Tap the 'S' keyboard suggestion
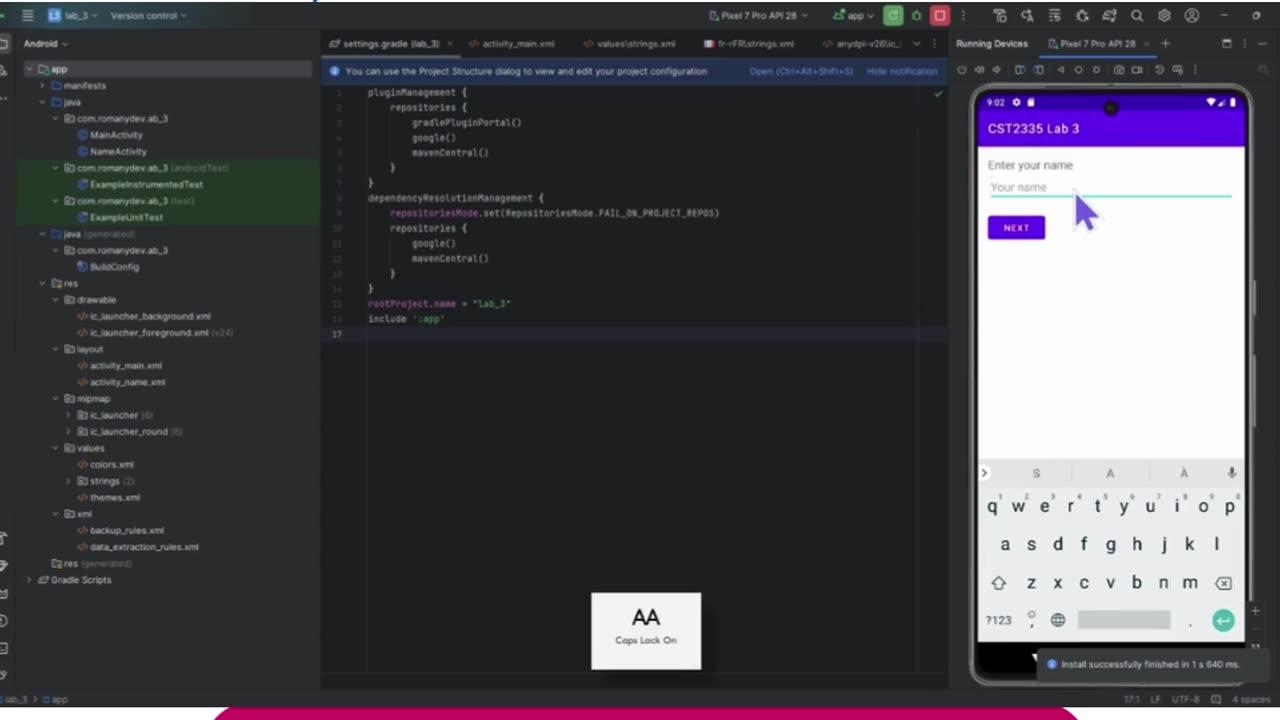1280x720 pixels. pyautogui.click(x=1036, y=473)
